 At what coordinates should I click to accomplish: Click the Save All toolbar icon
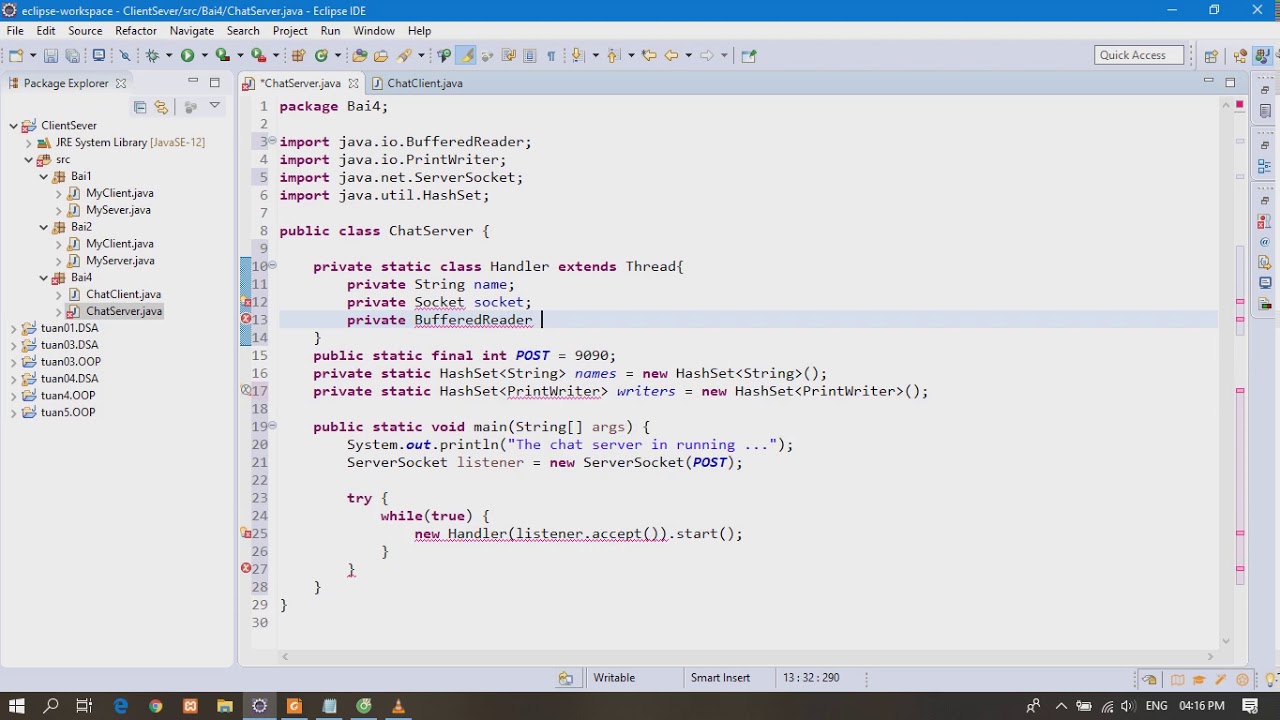tap(71, 56)
